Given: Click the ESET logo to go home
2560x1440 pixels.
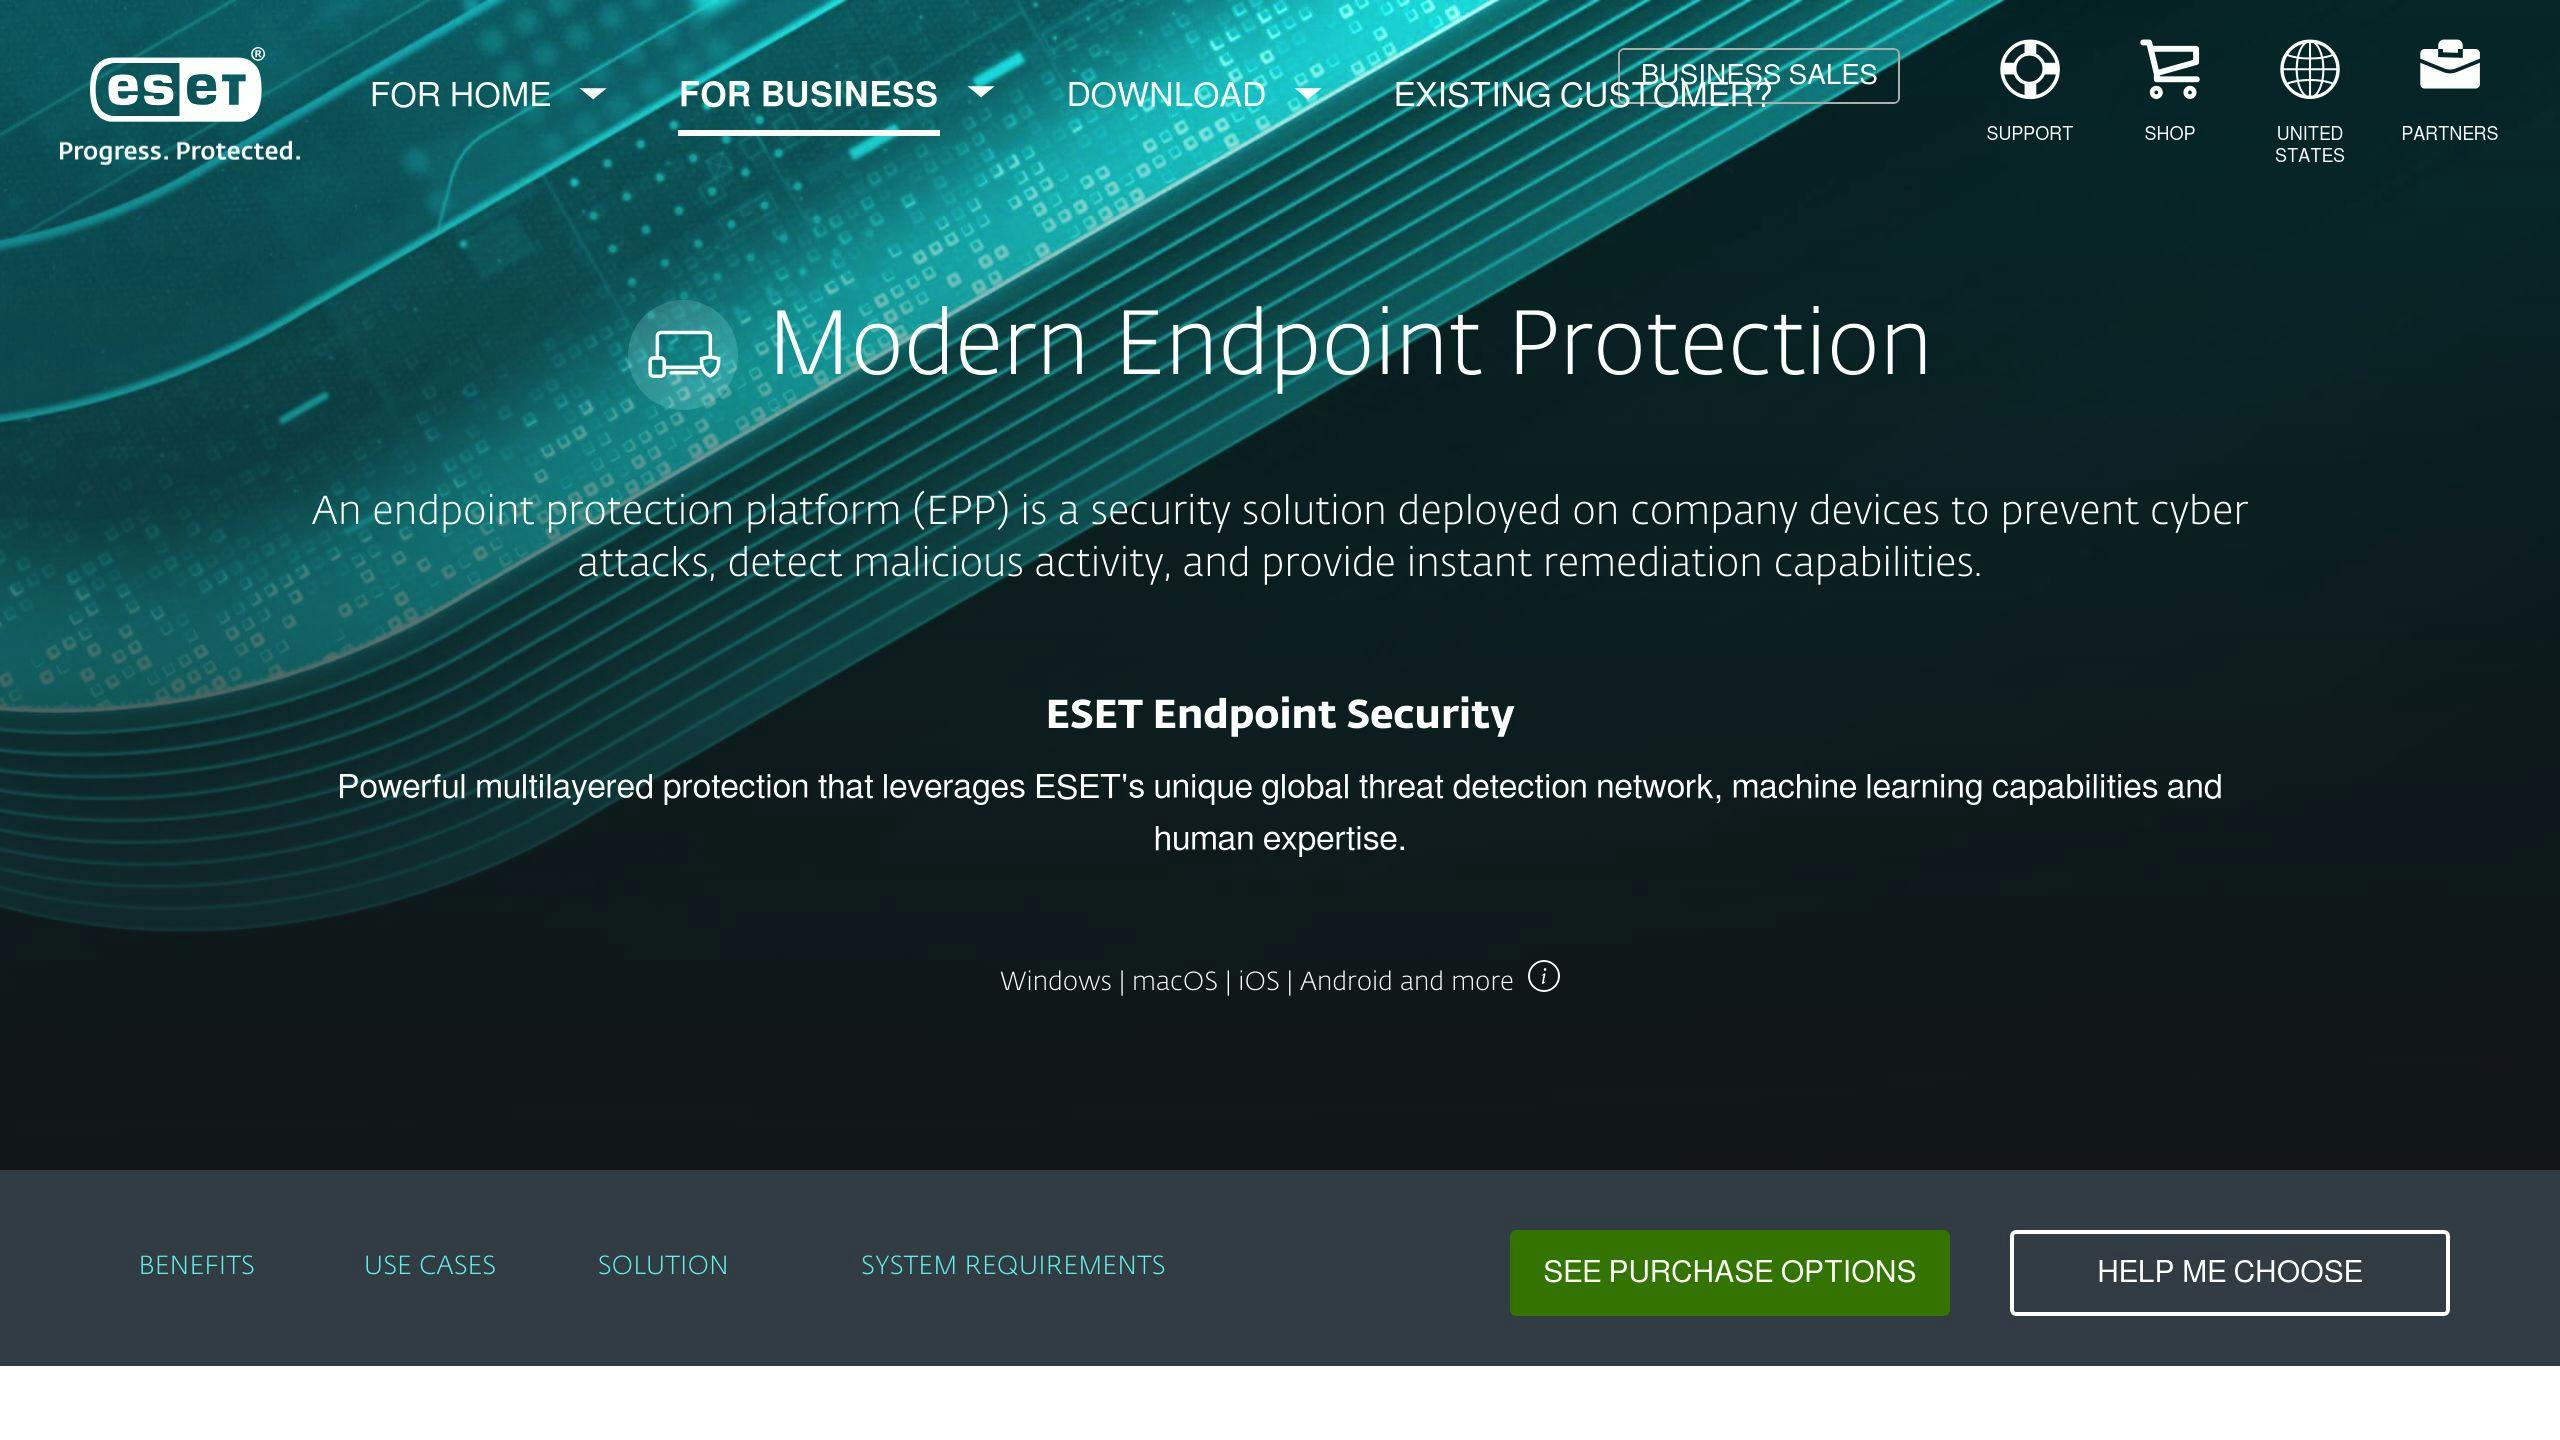Looking at the screenshot, I should tap(176, 88).
